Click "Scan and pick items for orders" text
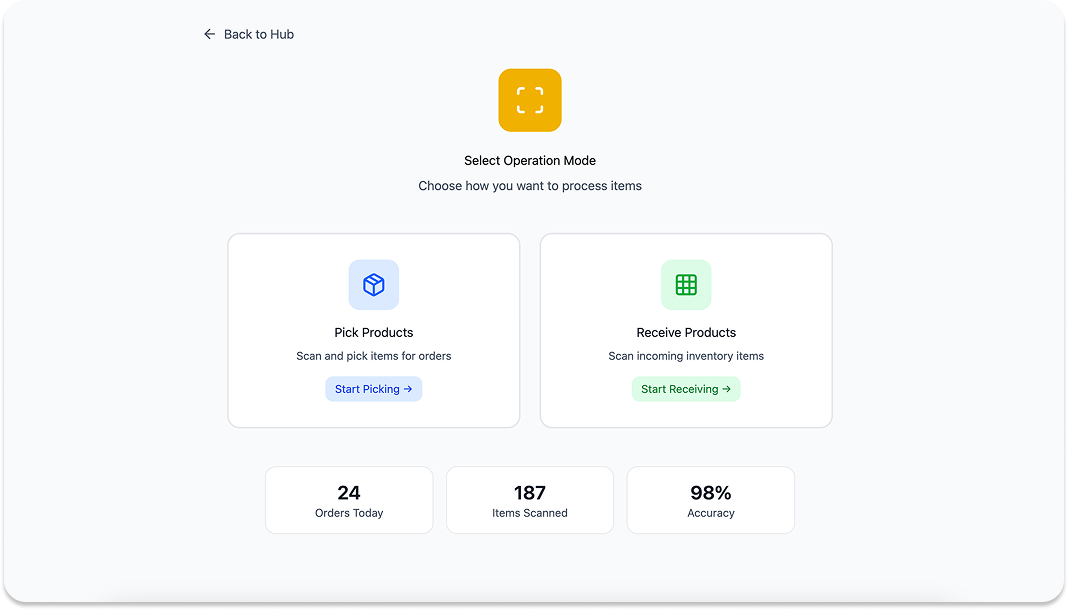 point(374,356)
